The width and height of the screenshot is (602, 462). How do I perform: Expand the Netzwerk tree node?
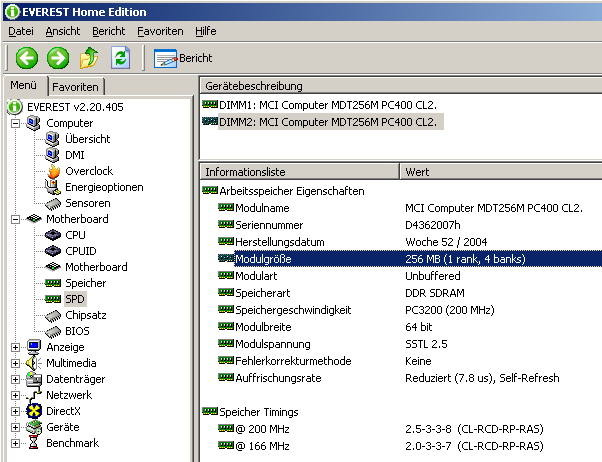click(x=15, y=395)
